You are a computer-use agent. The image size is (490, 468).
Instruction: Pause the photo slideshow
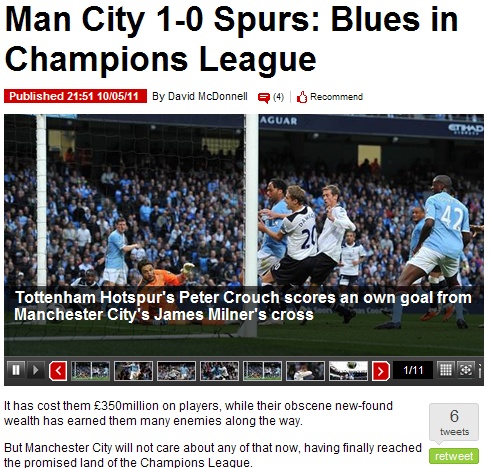tap(15, 370)
